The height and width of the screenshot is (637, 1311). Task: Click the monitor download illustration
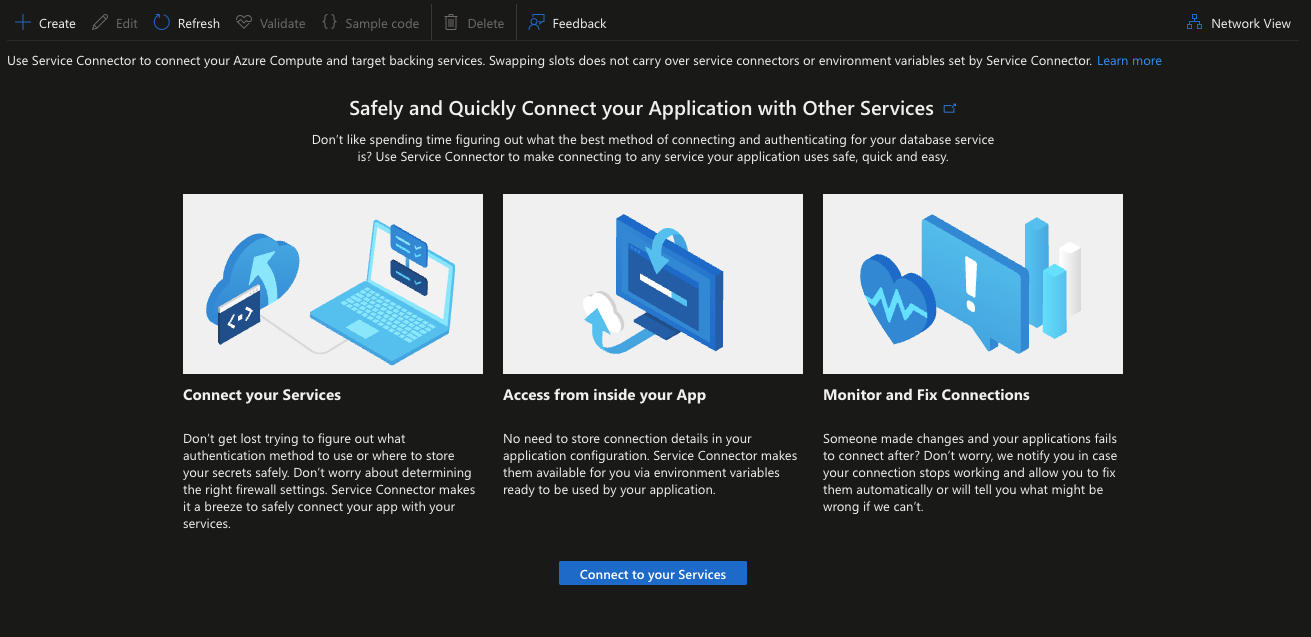coord(653,284)
